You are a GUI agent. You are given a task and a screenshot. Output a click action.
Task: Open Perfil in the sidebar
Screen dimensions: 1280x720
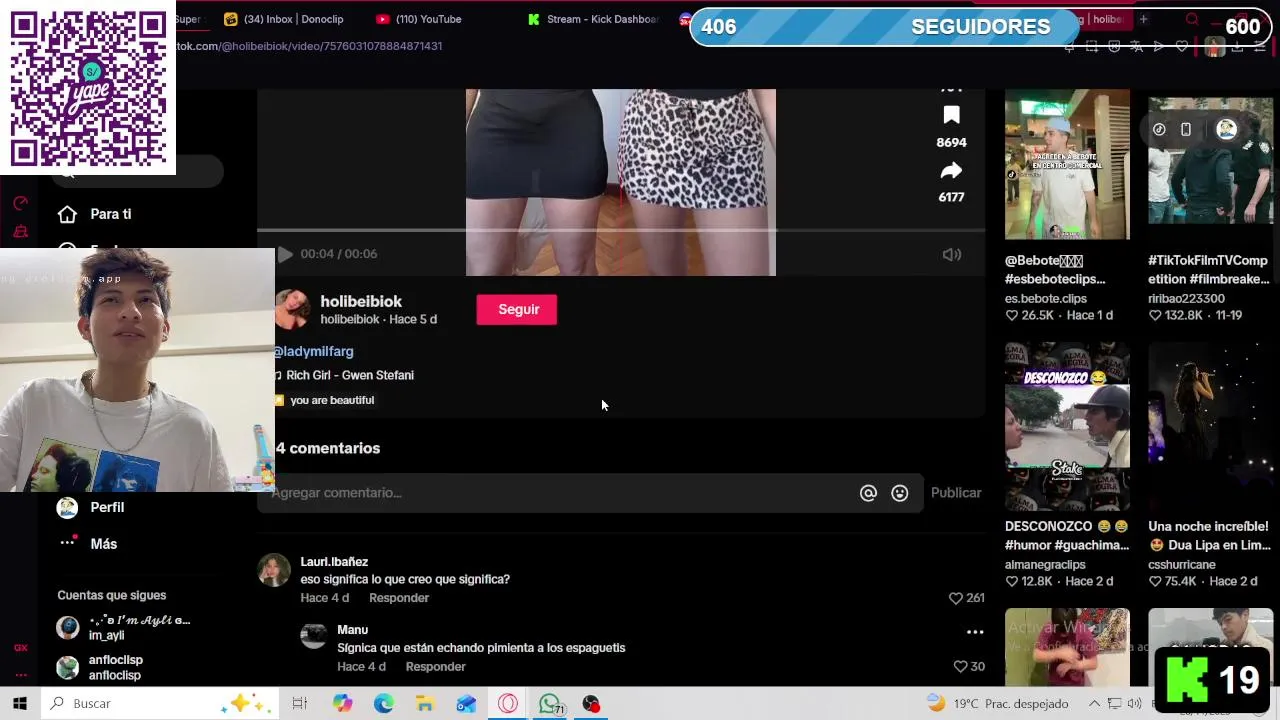tap(107, 507)
